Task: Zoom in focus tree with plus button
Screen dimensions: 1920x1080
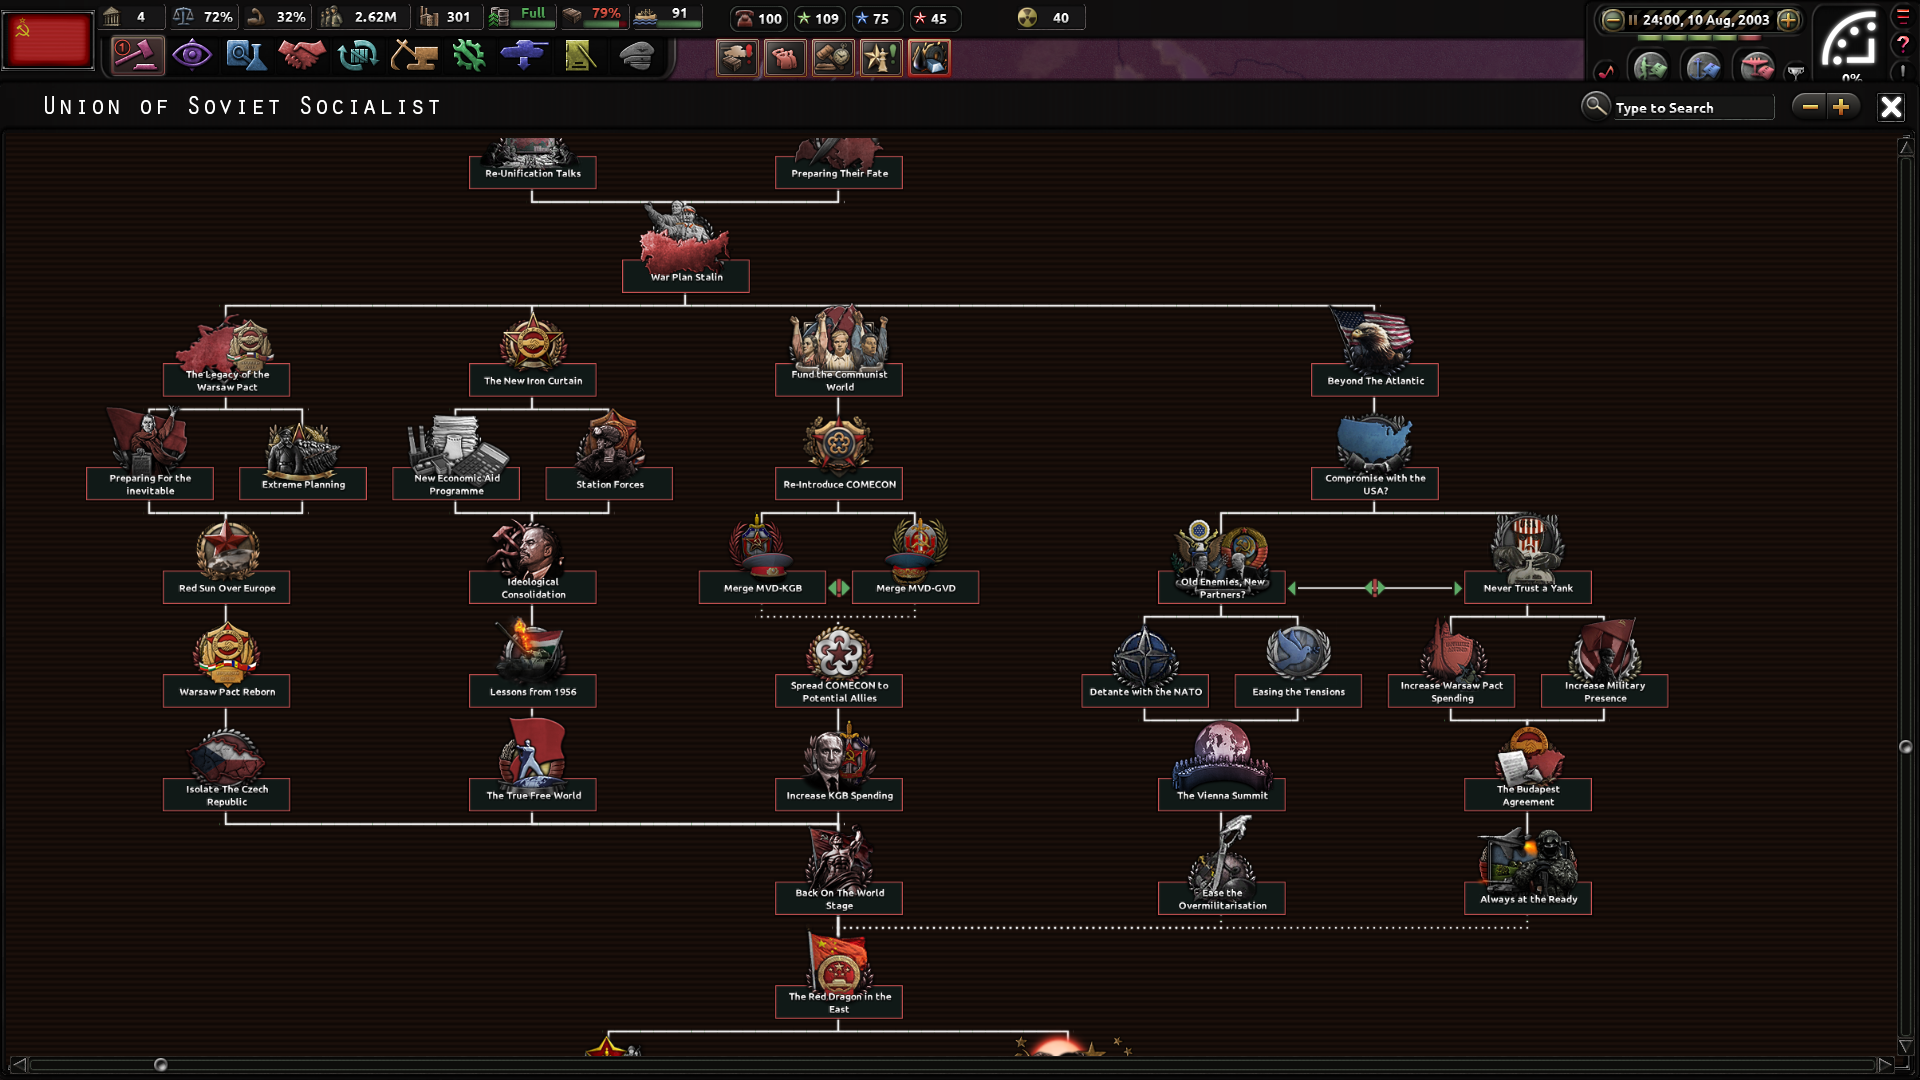Action: (x=1842, y=107)
